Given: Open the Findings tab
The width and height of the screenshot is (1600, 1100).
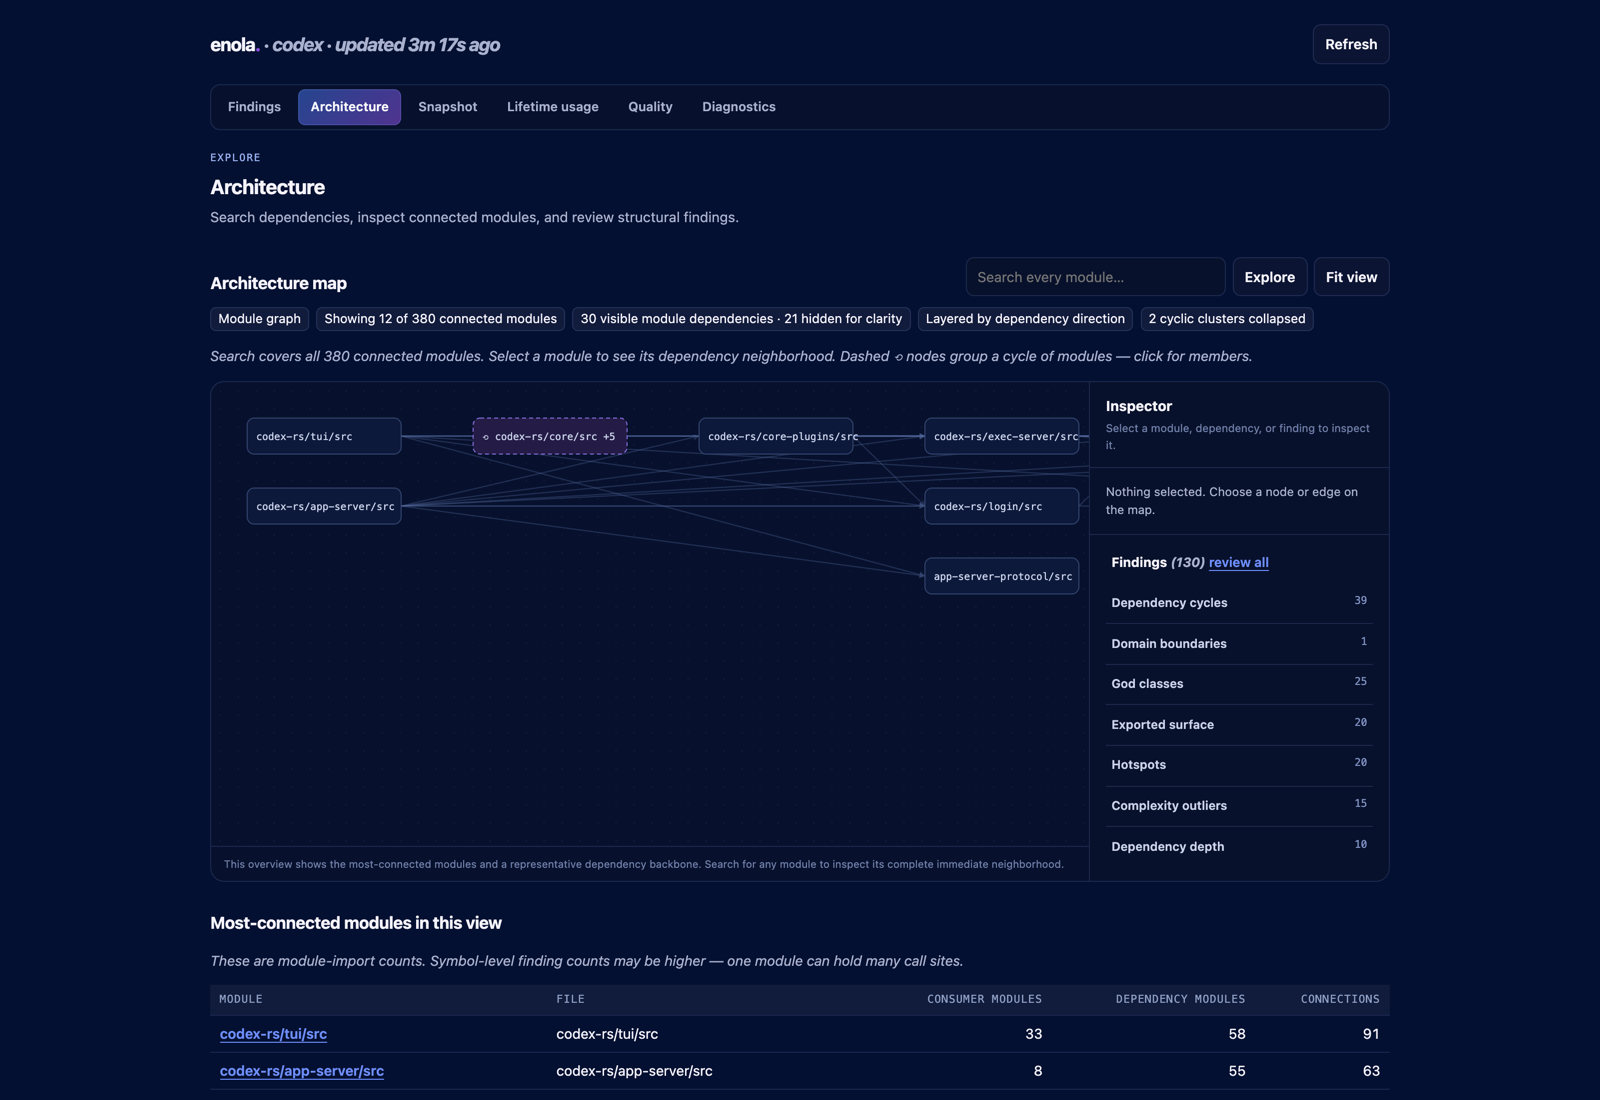Looking at the screenshot, I should coord(254,107).
